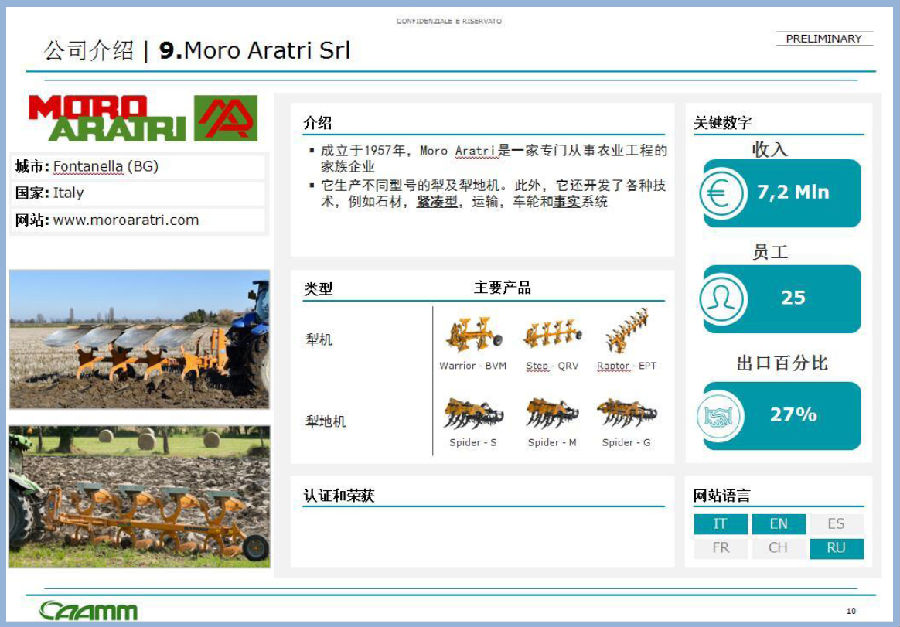900x627 pixels.
Task: Click the 主要产品 column heading
Action: (502, 288)
